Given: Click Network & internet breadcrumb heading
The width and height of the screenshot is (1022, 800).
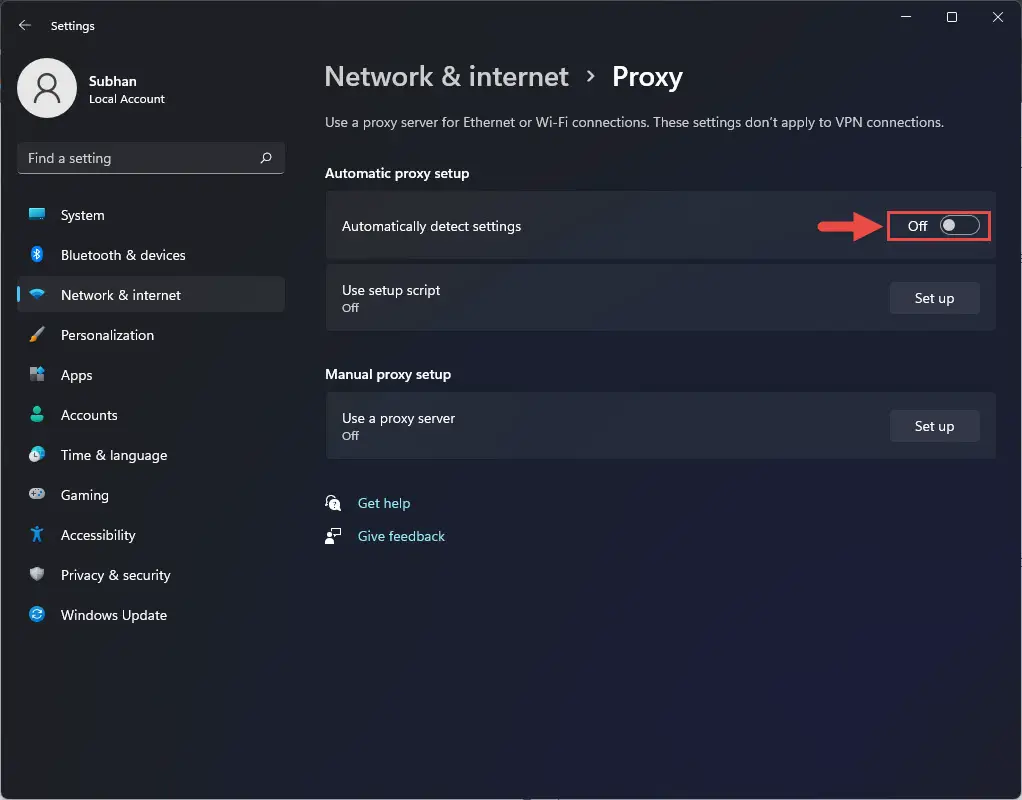Looking at the screenshot, I should (x=446, y=77).
